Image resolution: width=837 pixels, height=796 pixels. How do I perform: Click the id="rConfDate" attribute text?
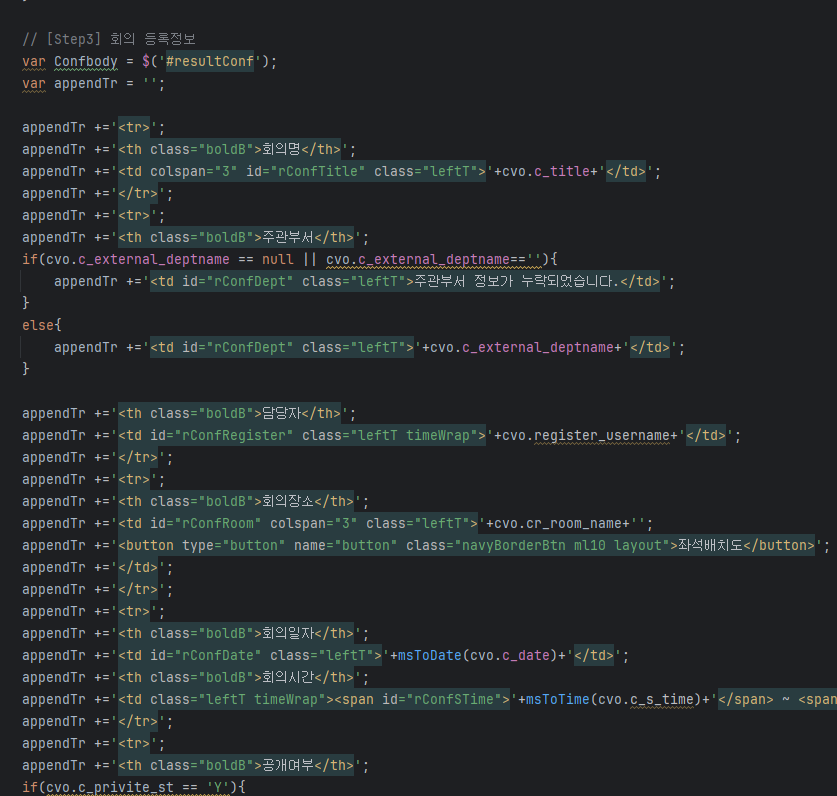(x=206, y=656)
